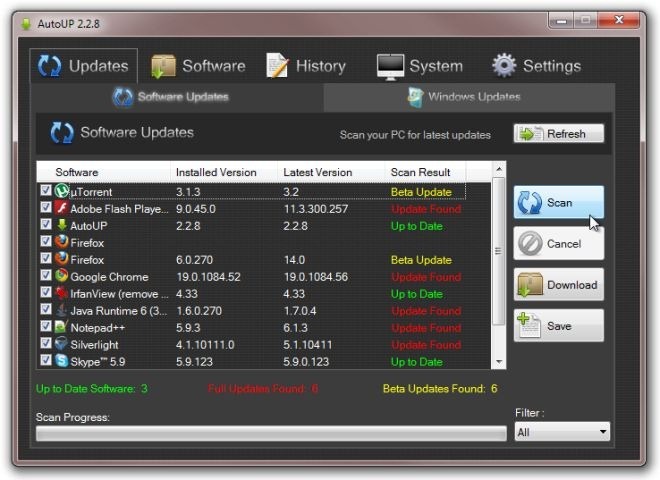
Task: Click the Cancel button
Action: click(x=559, y=243)
